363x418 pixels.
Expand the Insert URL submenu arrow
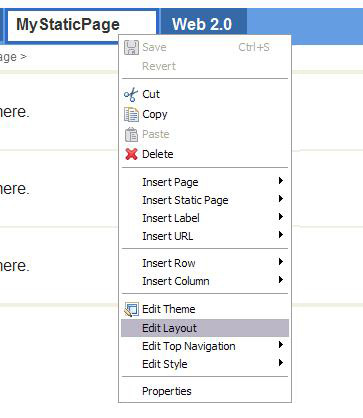[281, 235]
